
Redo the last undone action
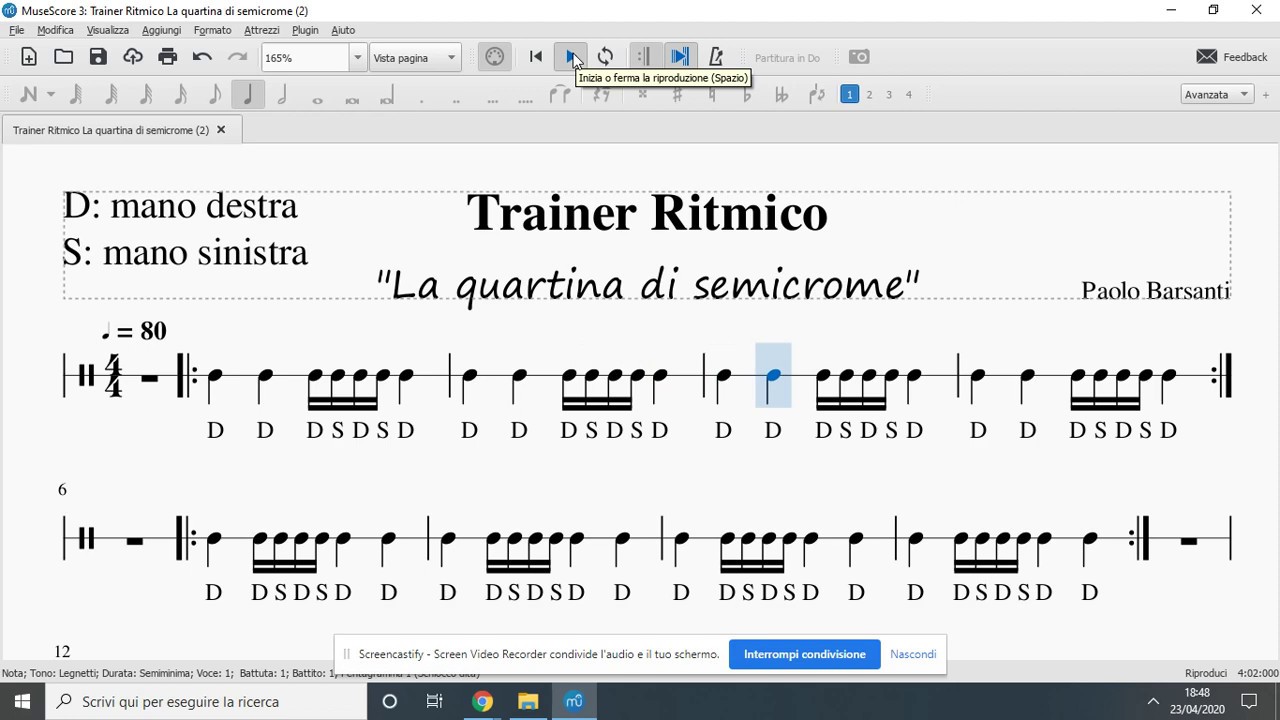[x=237, y=57]
